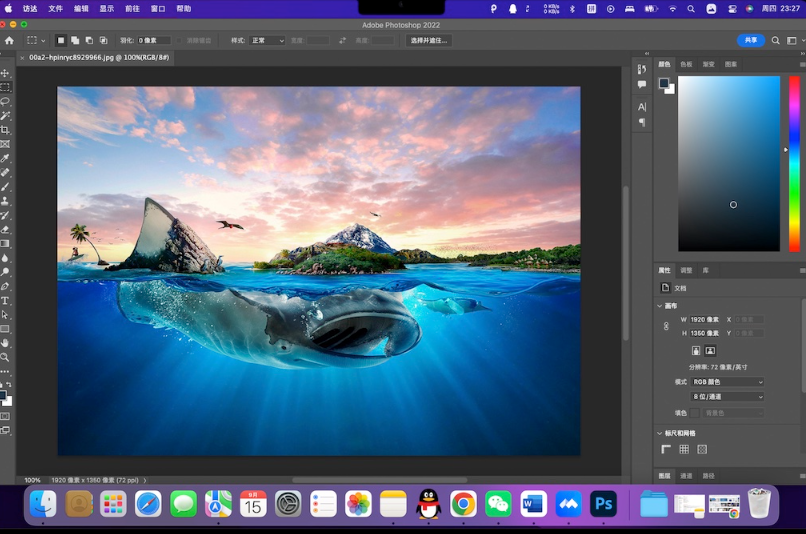Select the Dodge tool

point(5,272)
